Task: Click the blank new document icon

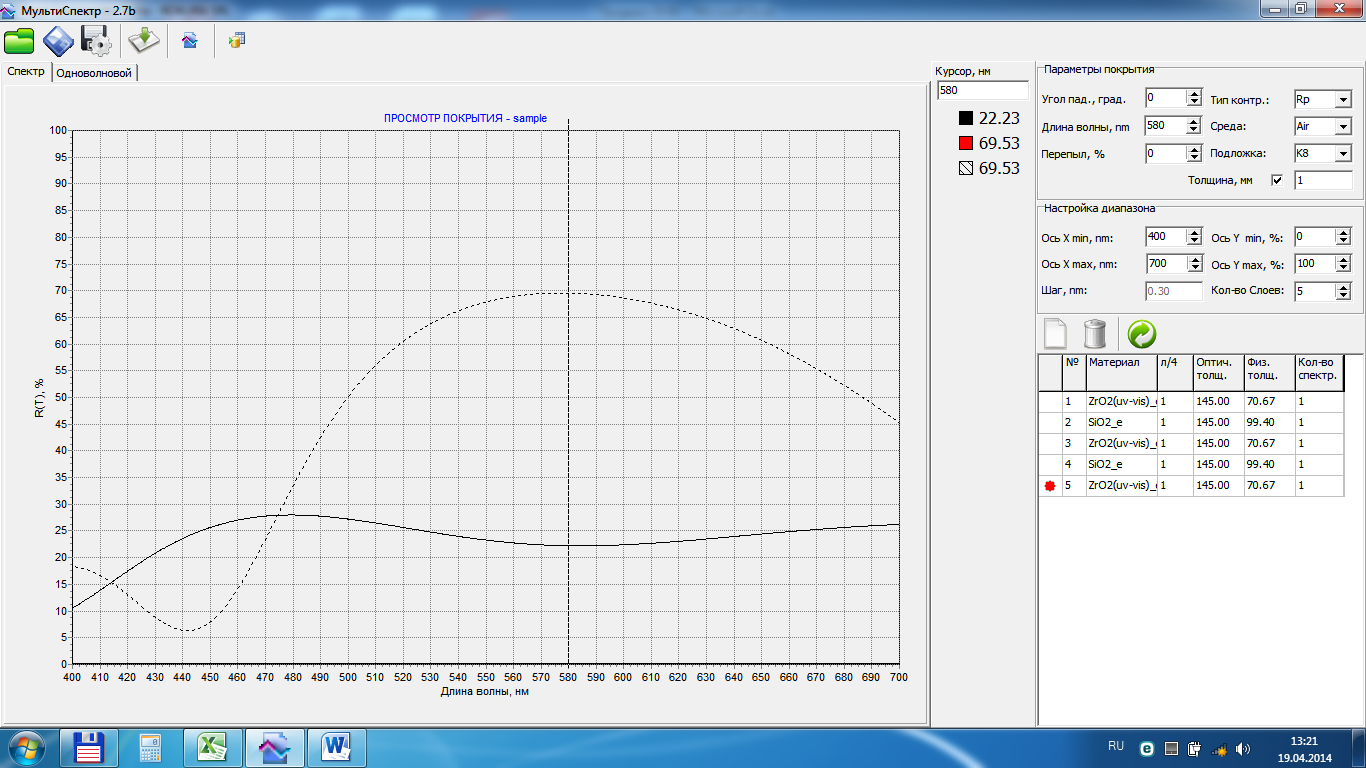Action: tap(1055, 333)
